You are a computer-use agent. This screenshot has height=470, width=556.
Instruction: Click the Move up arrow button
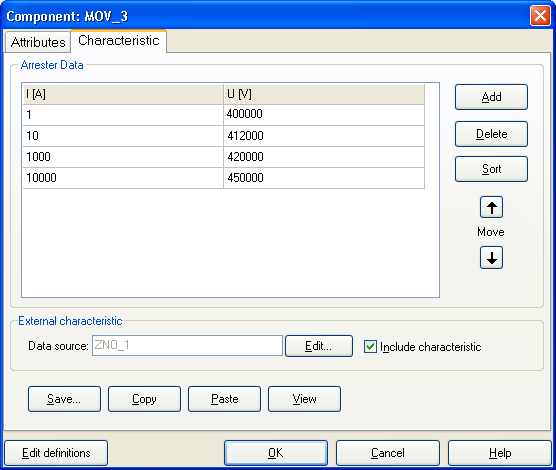pyautogui.click(x=491, y=207)
